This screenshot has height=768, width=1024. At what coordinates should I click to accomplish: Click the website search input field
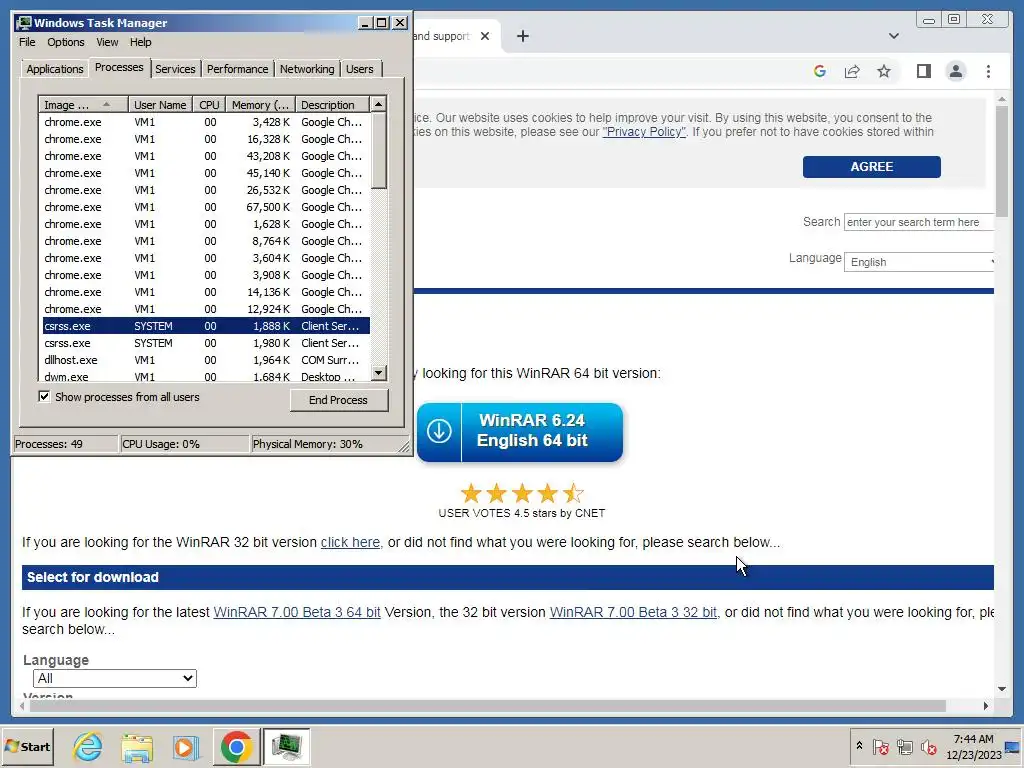pos(918,222)
